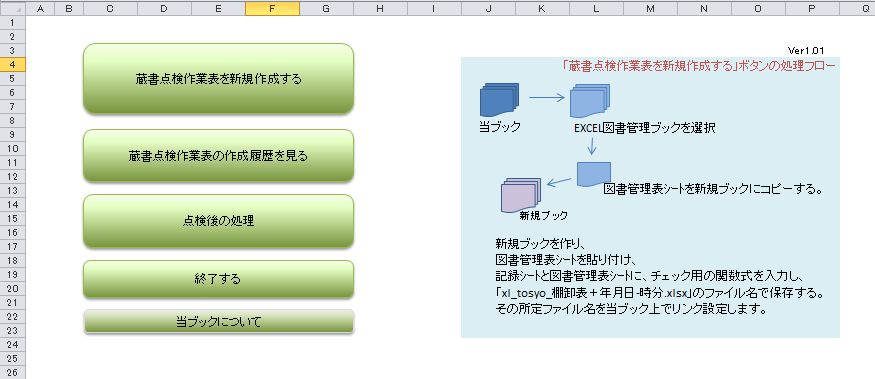Viewport: 875px width, 379px height.
Task: Click the arrow pointing to 新規ブック
Action: (559, 181)
